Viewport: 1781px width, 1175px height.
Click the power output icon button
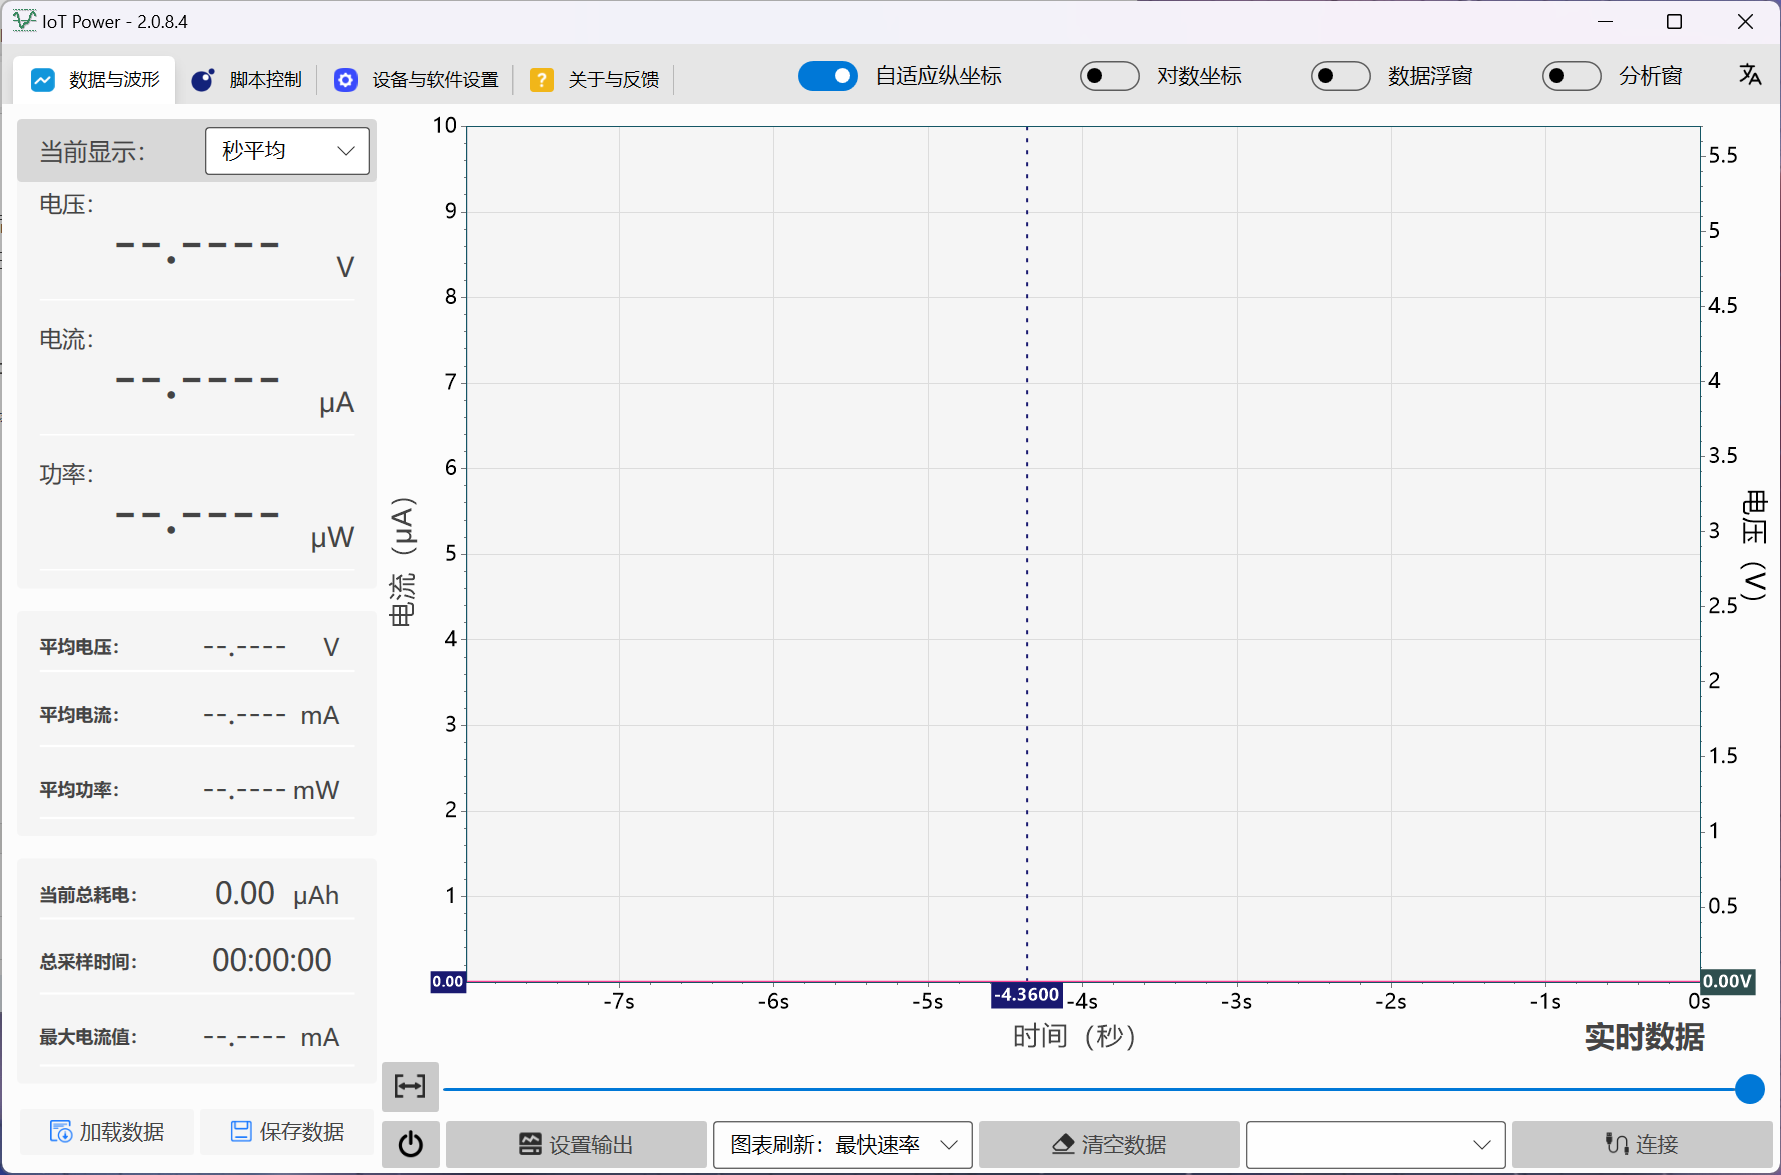[410, 1145]
